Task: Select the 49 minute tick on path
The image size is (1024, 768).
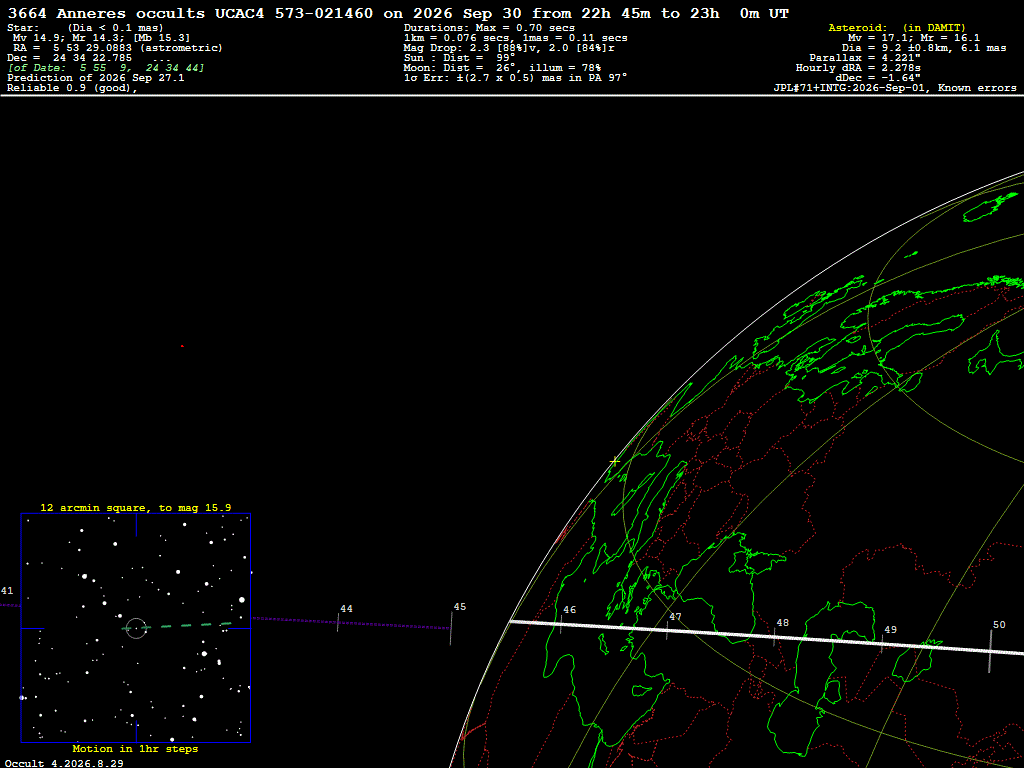Action: [x=882, y=643]
